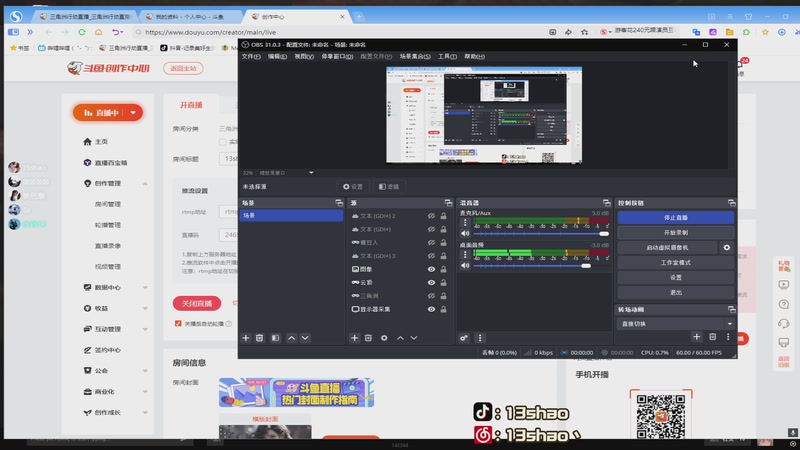Click 关闭直播 button on Douyu page
The width and height of the screenshot is (800, 450).
coord(197,304)
